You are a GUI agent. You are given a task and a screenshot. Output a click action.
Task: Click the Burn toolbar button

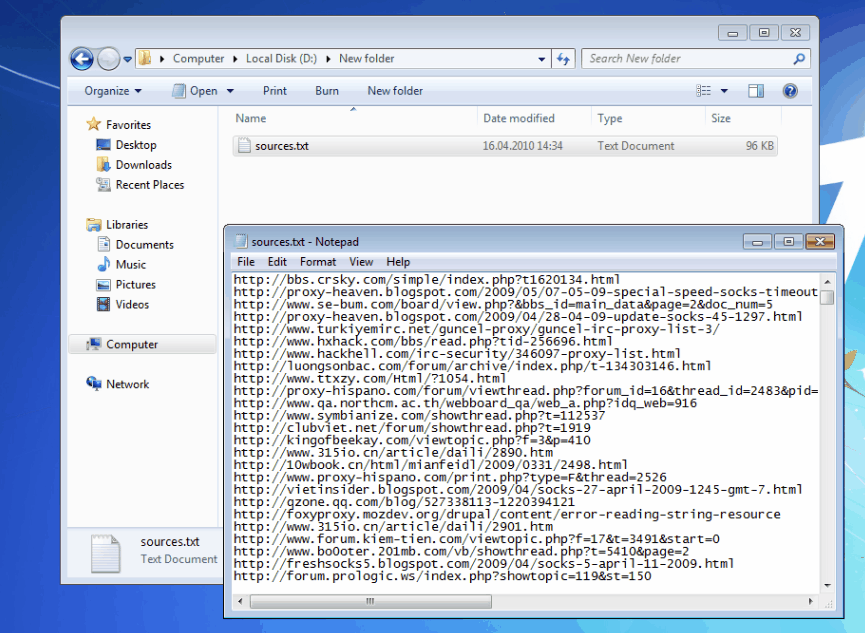(x=327, y=91)
